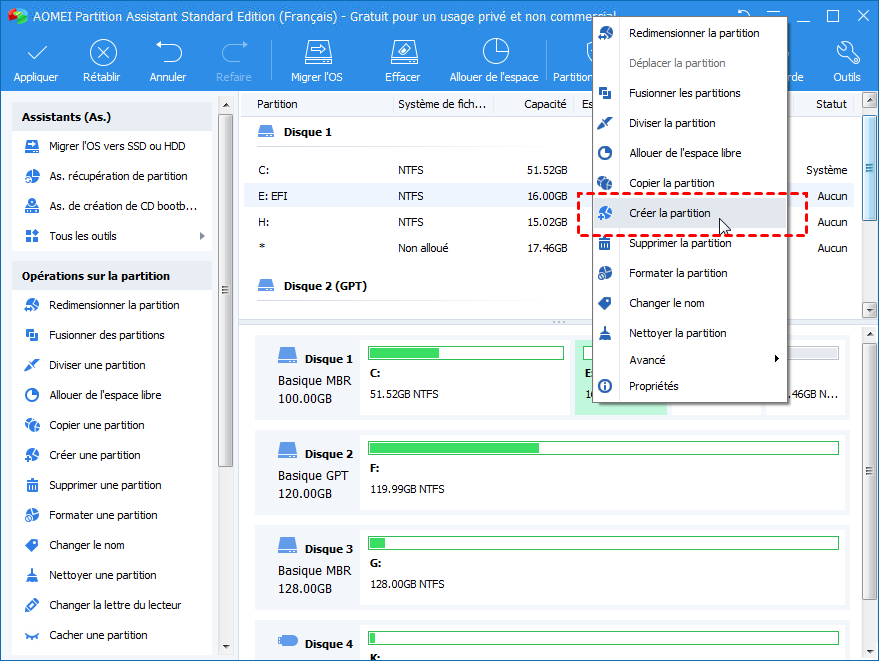The width and height of the screenshot is (879, 661).
Task: Collapse Opérations sur la partition section header
Action: tap(112, 276)
